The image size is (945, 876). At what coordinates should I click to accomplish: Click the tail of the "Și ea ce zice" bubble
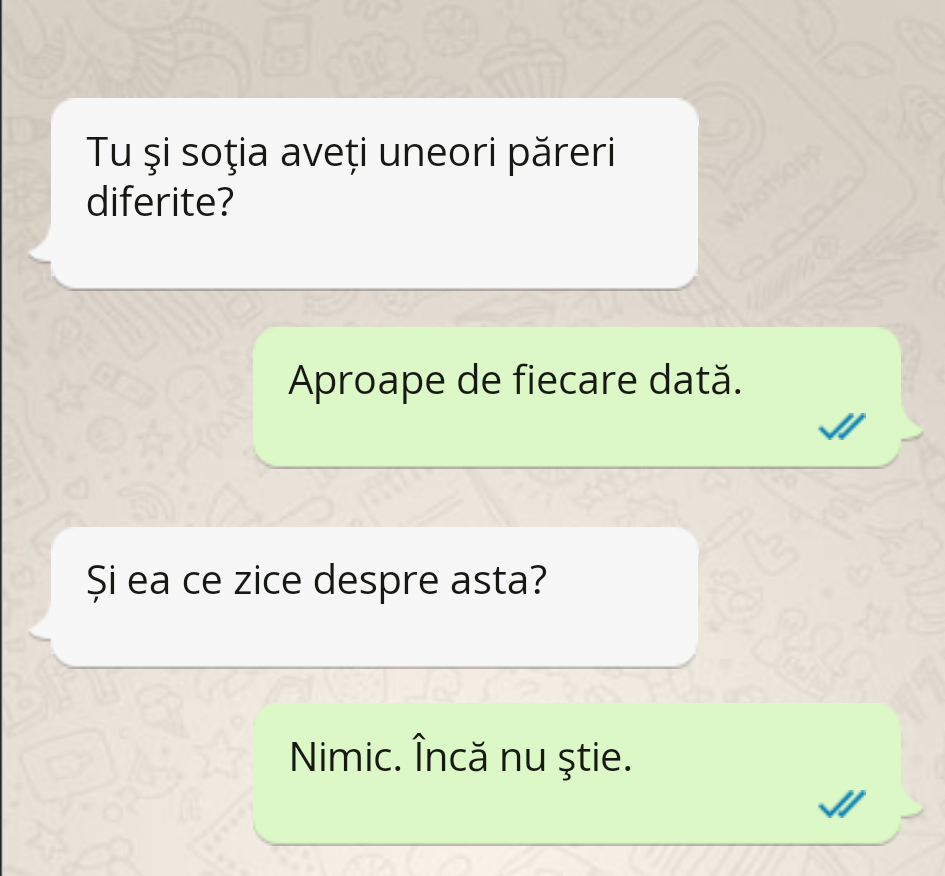[40, 629]
